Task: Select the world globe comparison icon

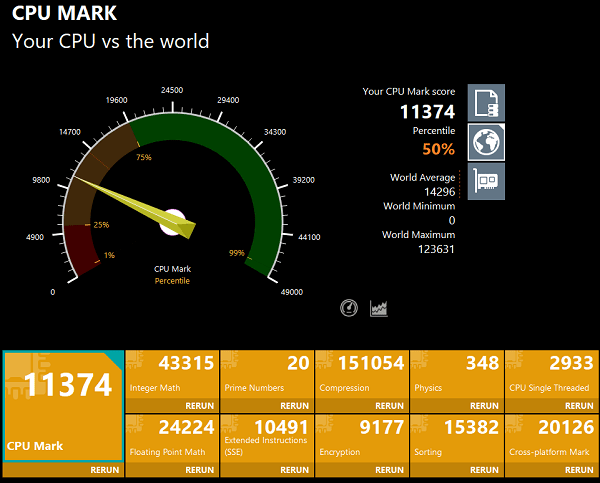Action: click(486, 142)
